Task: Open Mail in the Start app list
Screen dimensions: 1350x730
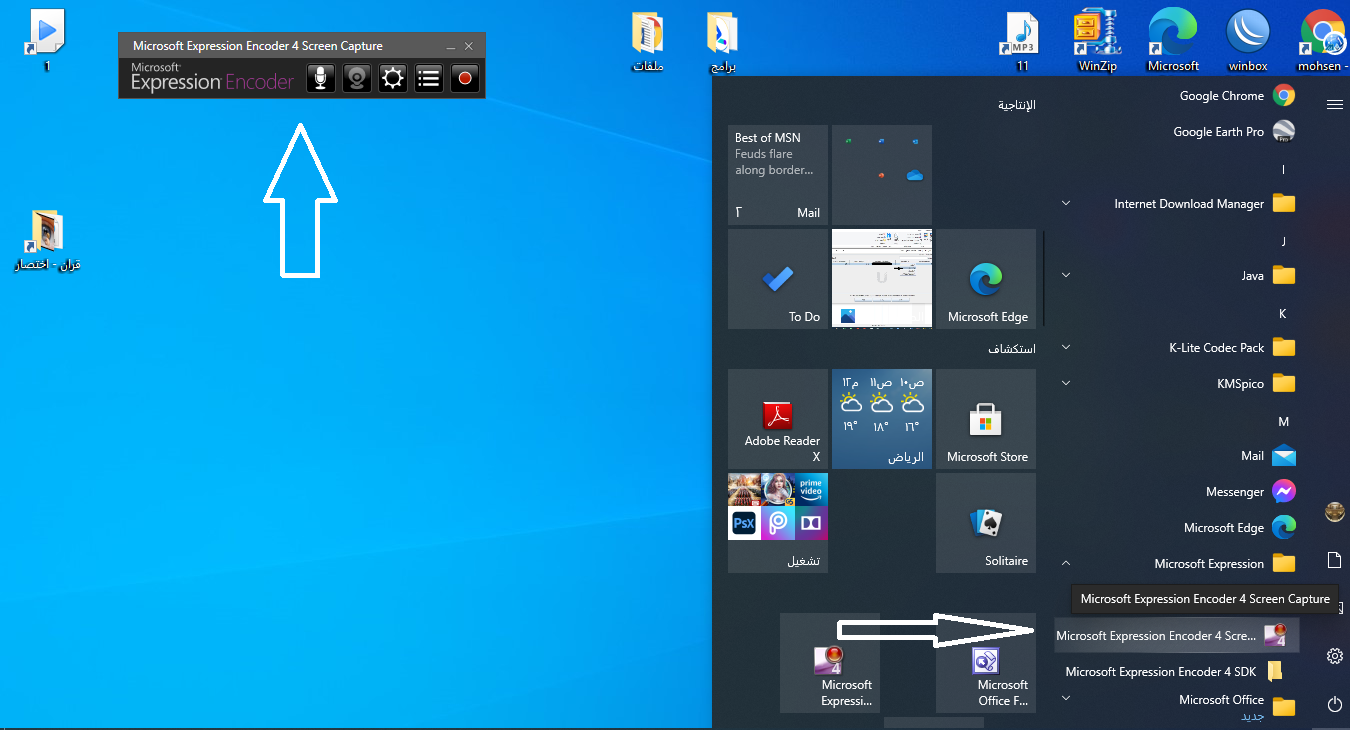Action: (1178, 456)
